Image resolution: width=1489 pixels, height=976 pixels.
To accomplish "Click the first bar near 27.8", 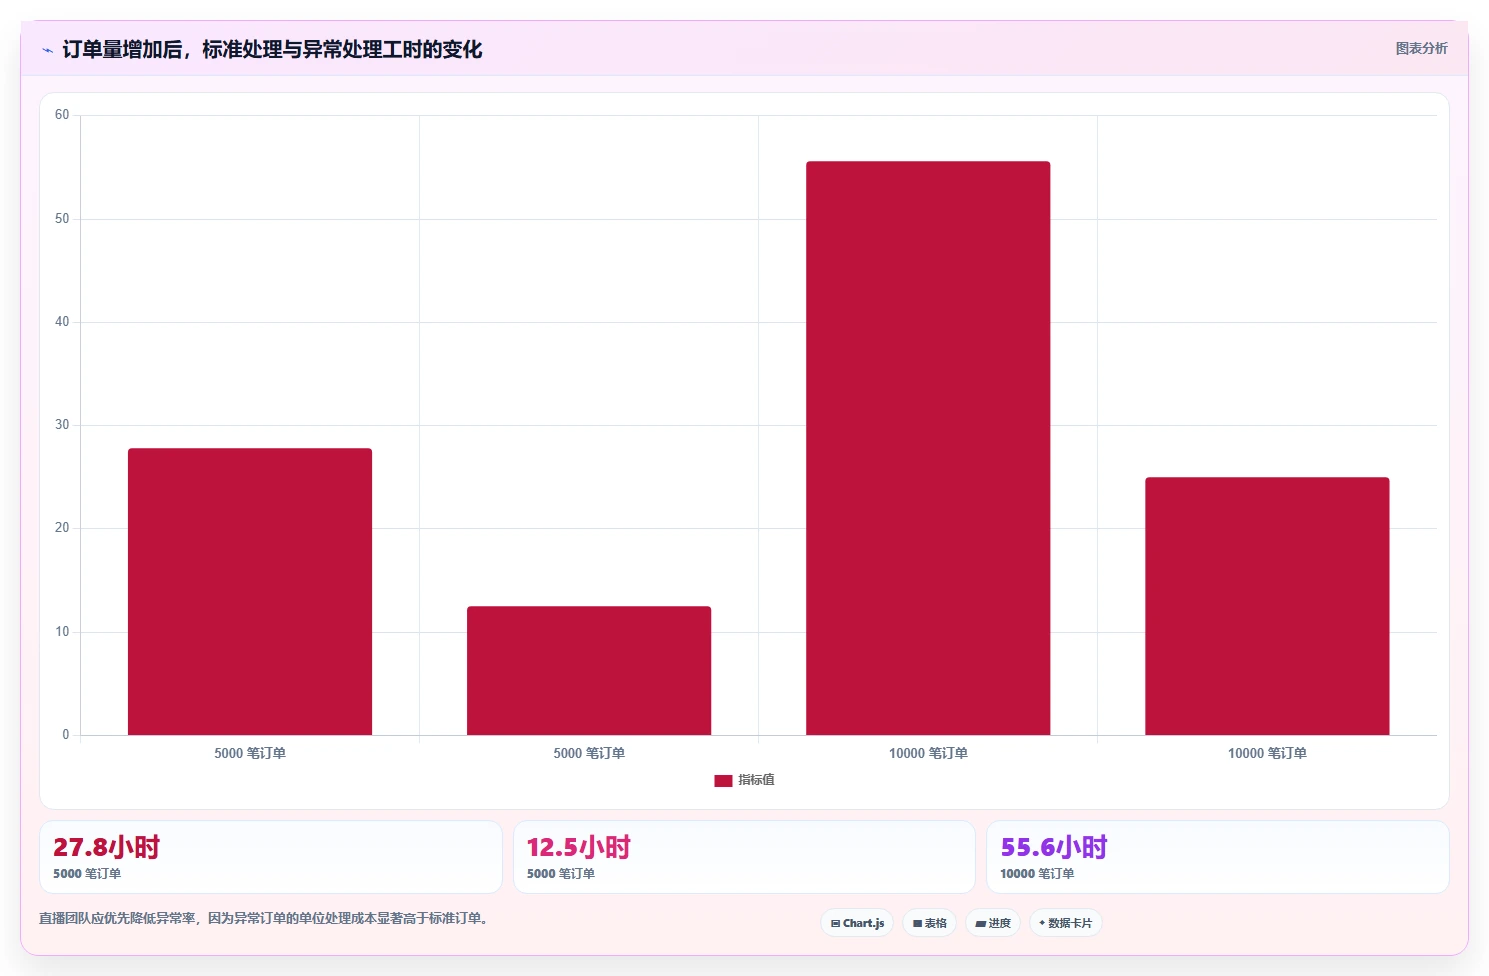I will 250,591.
